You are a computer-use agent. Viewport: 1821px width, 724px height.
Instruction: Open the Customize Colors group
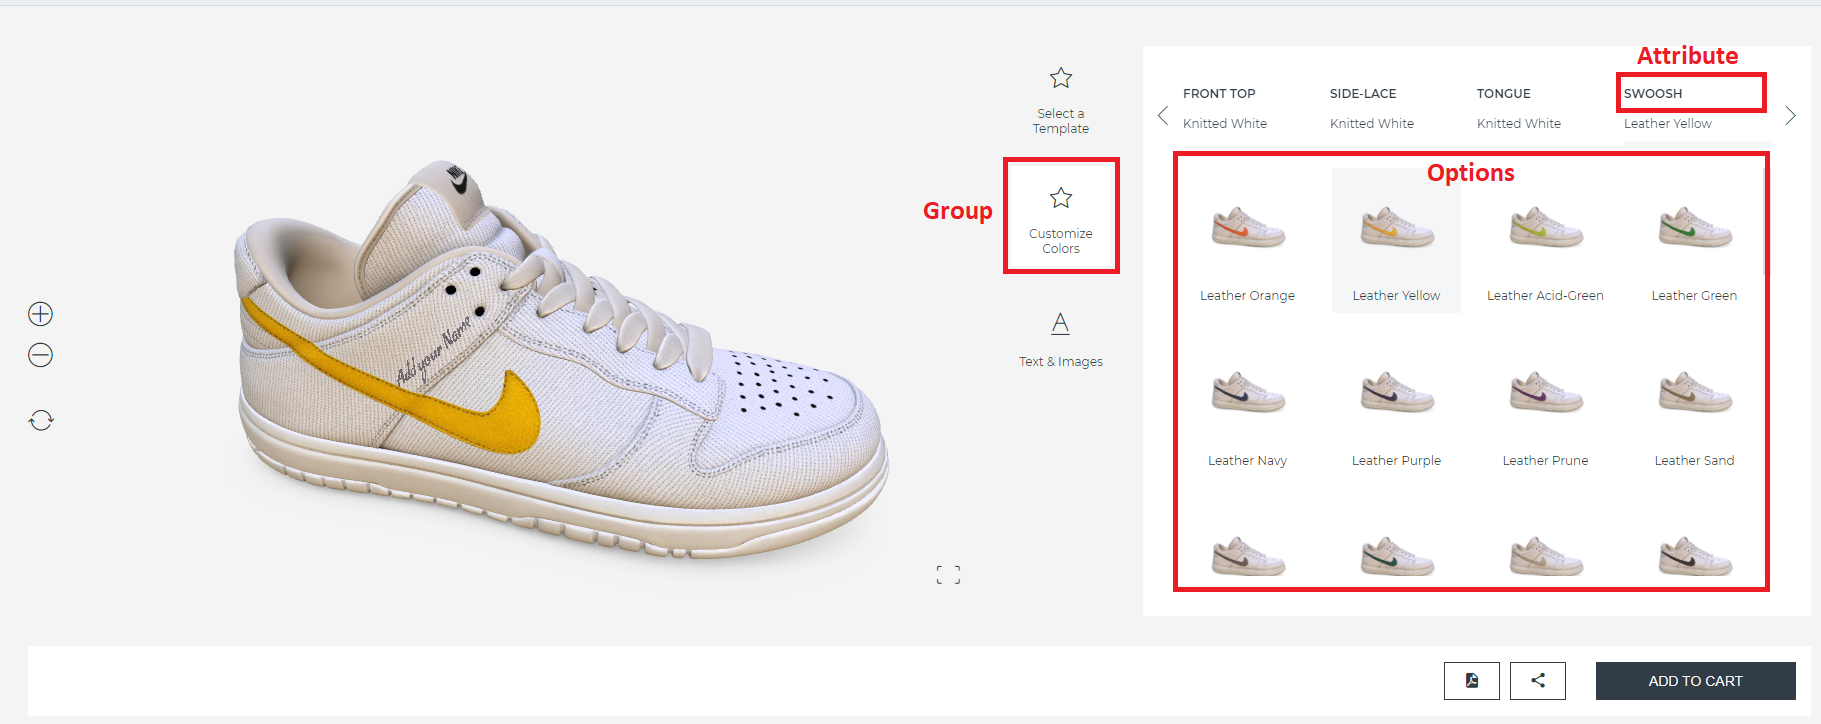tap(1061, 216)
